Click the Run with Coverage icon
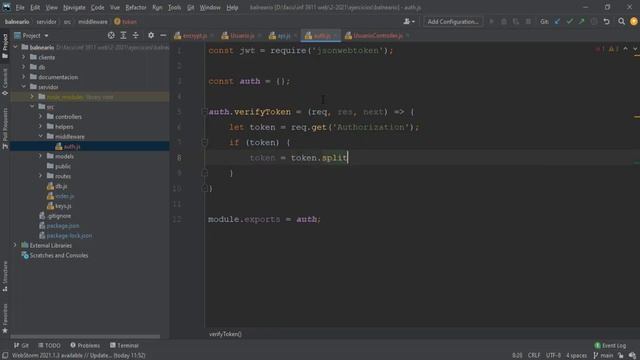The height and width of the screenshot is (360, 640). coord(516,22)
